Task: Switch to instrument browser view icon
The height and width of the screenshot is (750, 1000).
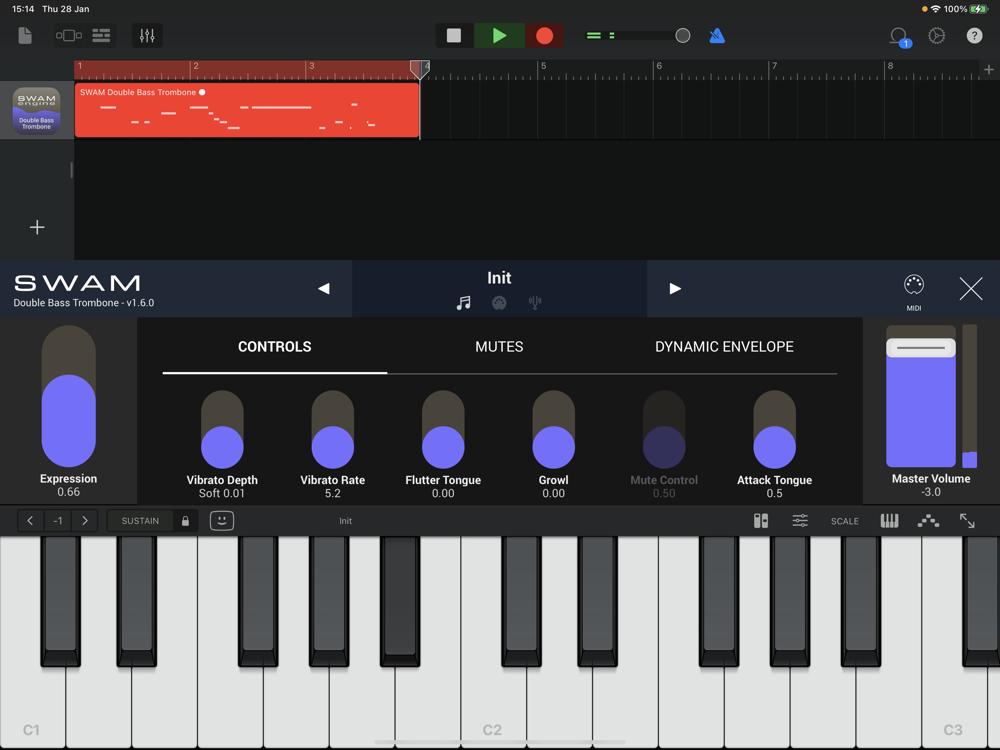Action: coord(69,36)
